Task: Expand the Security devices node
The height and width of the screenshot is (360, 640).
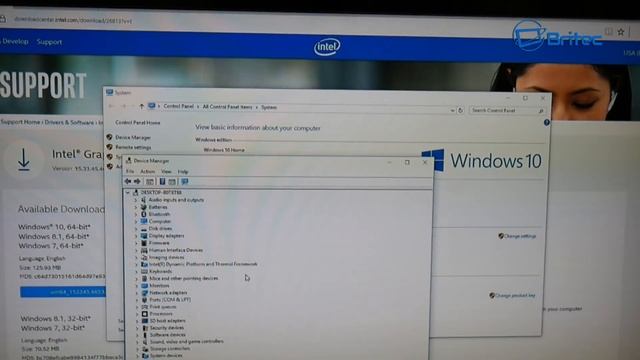Action: tap(138, 328)
